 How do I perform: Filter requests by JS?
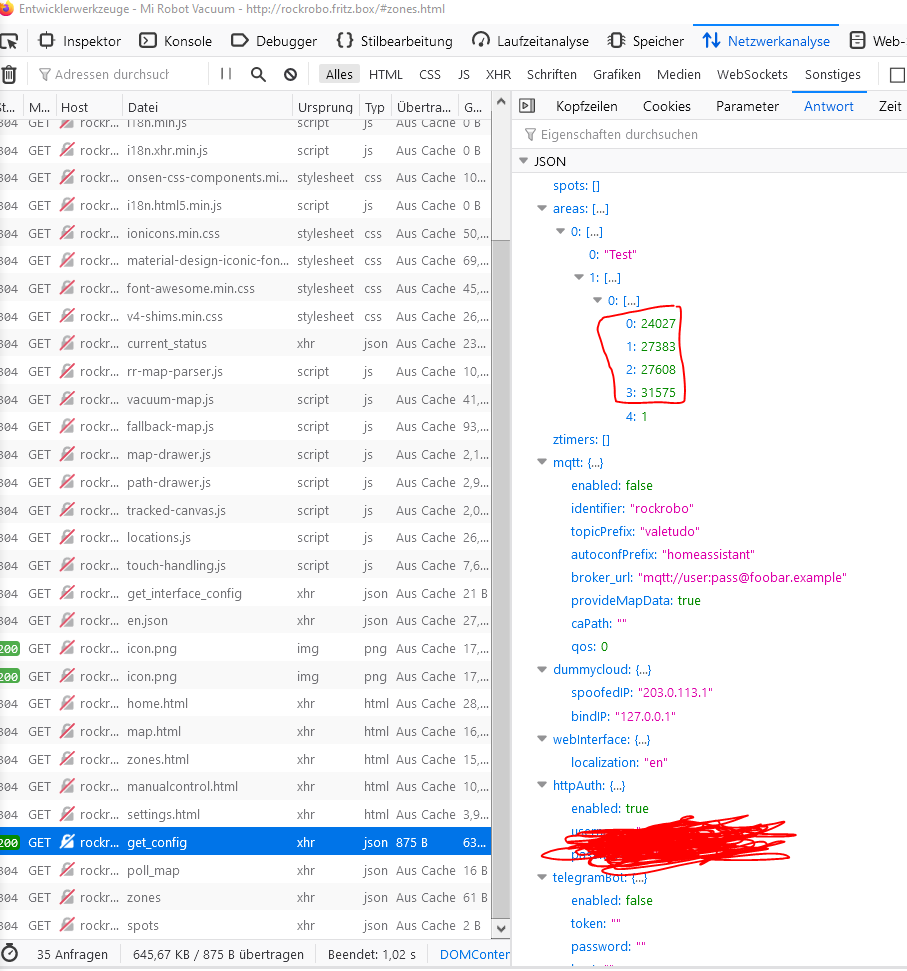pos(464,75)
